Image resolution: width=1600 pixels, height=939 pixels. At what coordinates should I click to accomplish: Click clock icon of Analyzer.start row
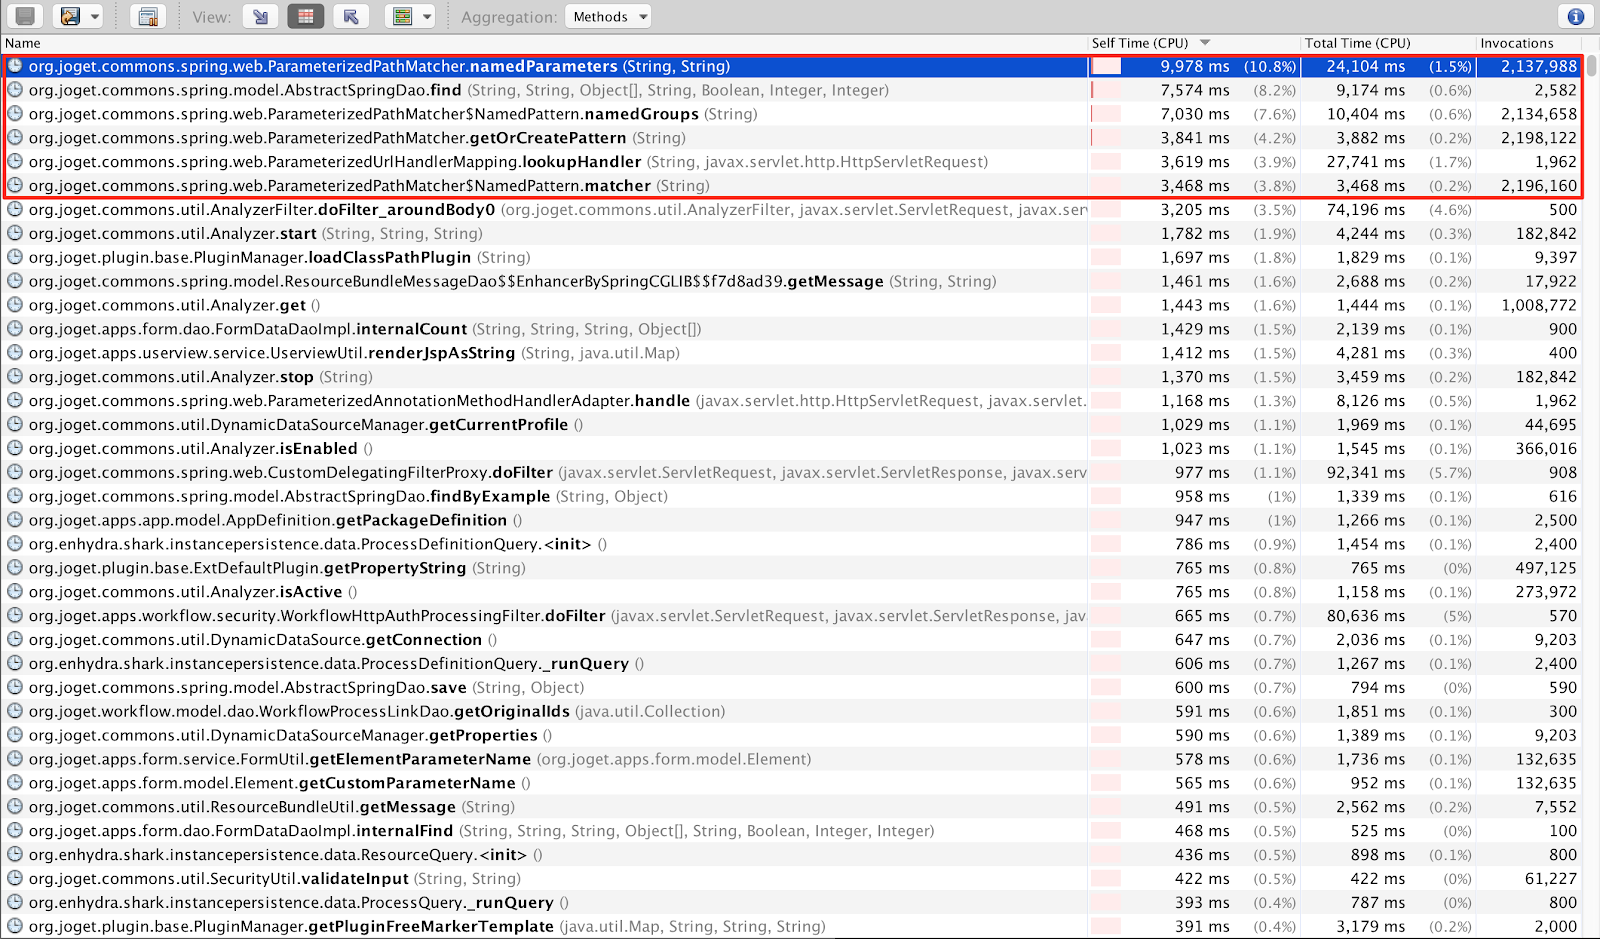coord(15,234)
